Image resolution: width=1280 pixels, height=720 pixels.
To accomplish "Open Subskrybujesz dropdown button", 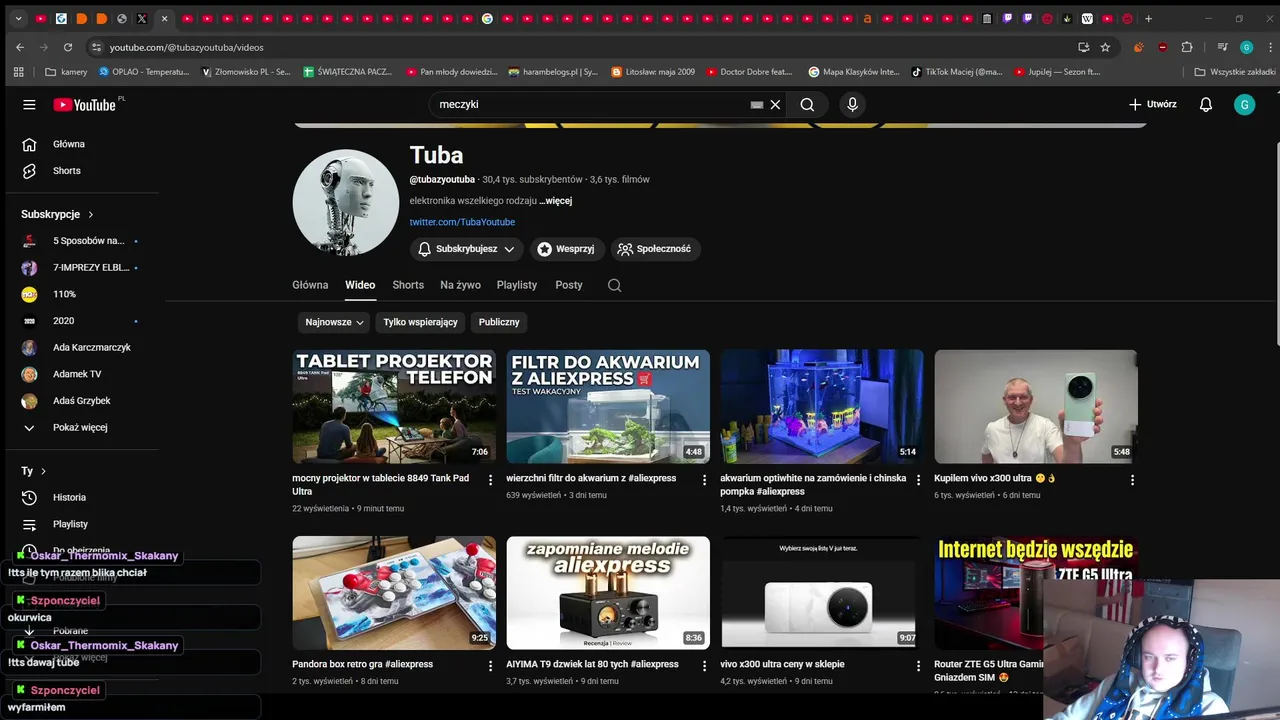I will coord(466,249).
